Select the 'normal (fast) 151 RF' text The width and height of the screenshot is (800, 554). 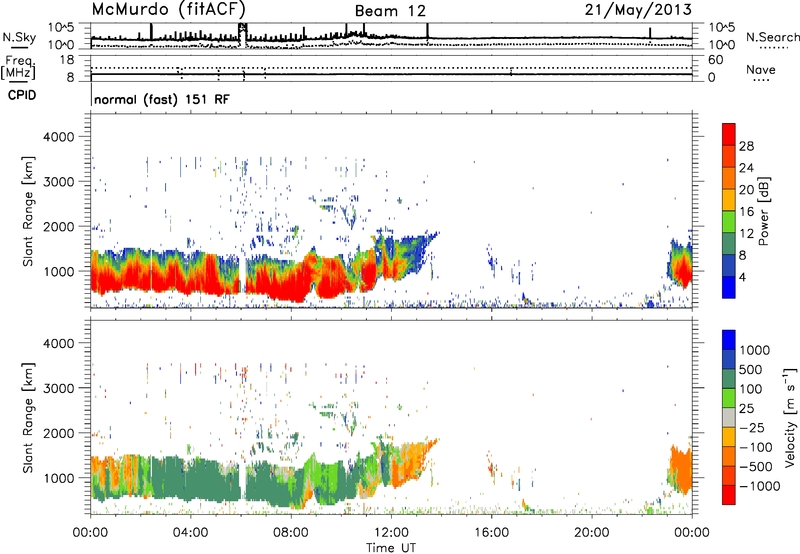click(162, 99)
